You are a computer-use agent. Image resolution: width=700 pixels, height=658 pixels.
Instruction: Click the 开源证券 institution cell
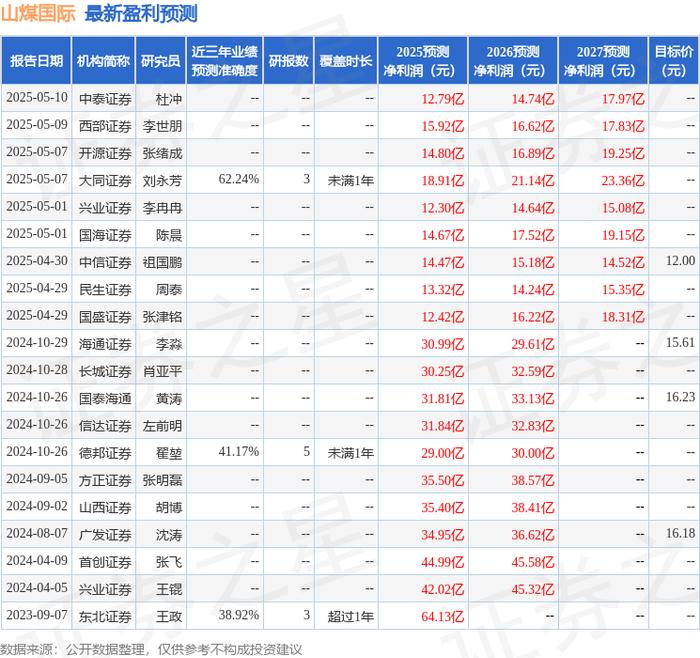(x=105, y=153)
